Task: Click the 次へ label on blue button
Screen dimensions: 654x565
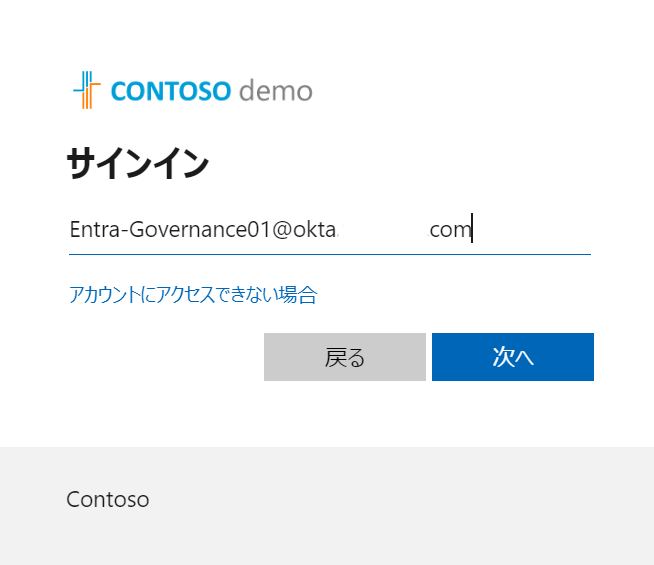Action: click(513, 357)
